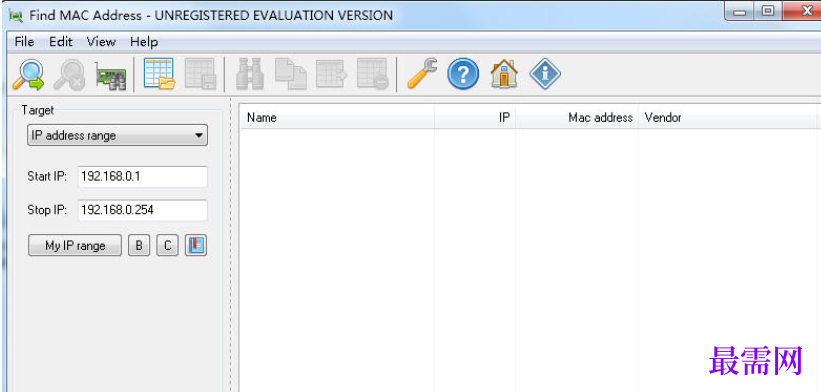Sort by the Name column header

pos(337,118)
